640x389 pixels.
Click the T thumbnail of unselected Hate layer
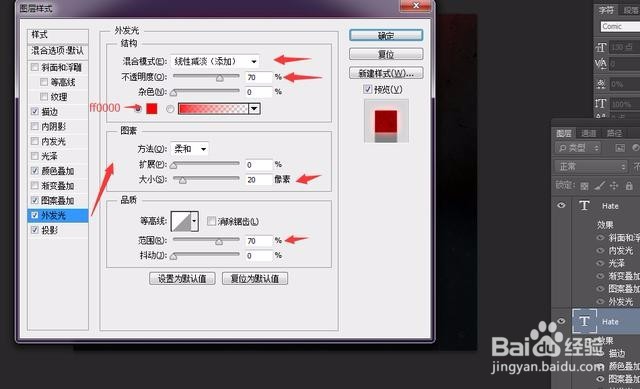pyautogui.click(x=584, y=205)
